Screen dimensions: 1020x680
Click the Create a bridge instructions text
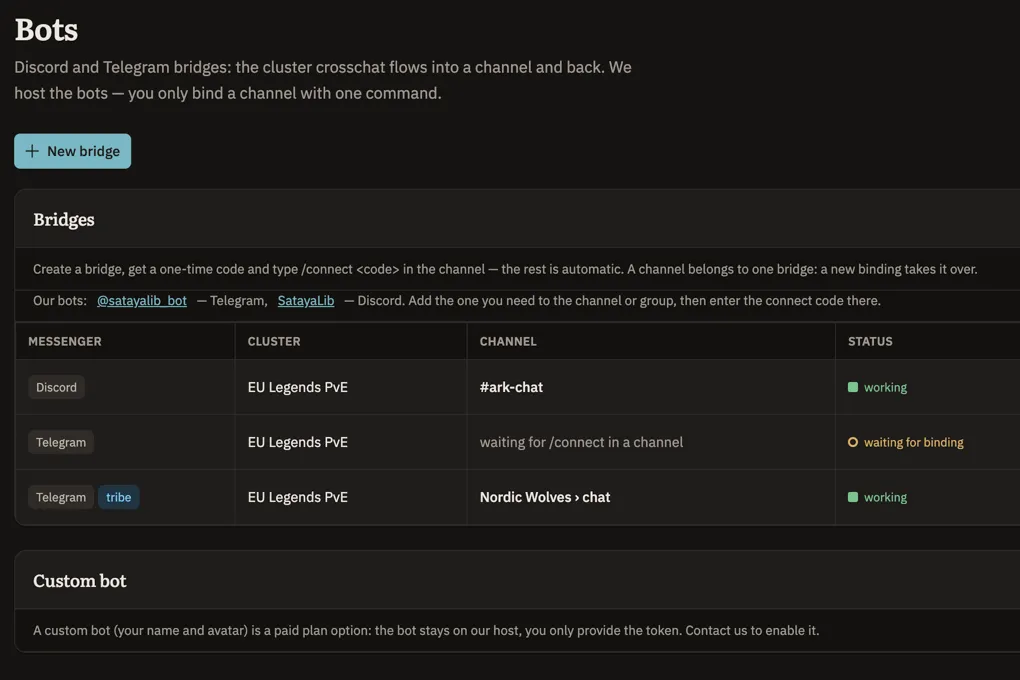point(505,269)
